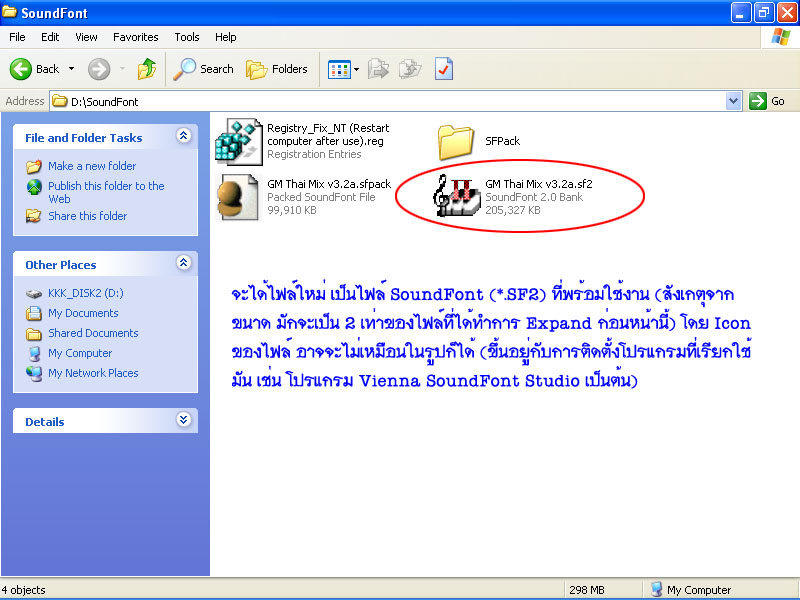Open the Tools menu
Viewport: 800px width, 600px height.
coord(187,37)
